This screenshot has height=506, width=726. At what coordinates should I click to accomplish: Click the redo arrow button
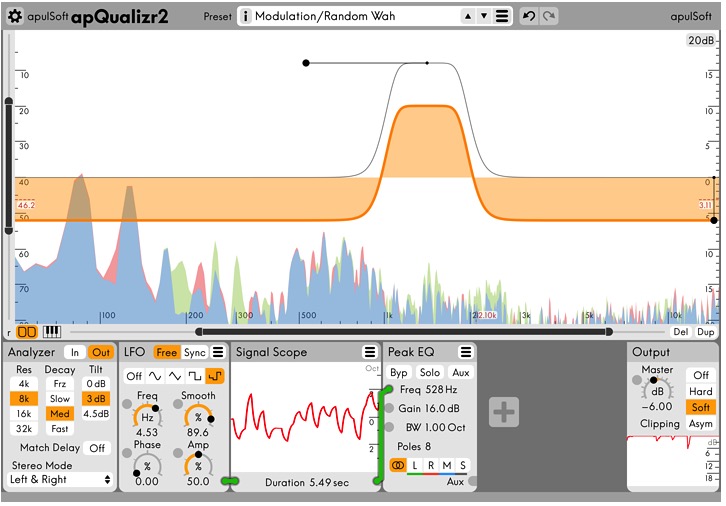tap(549, 16)
